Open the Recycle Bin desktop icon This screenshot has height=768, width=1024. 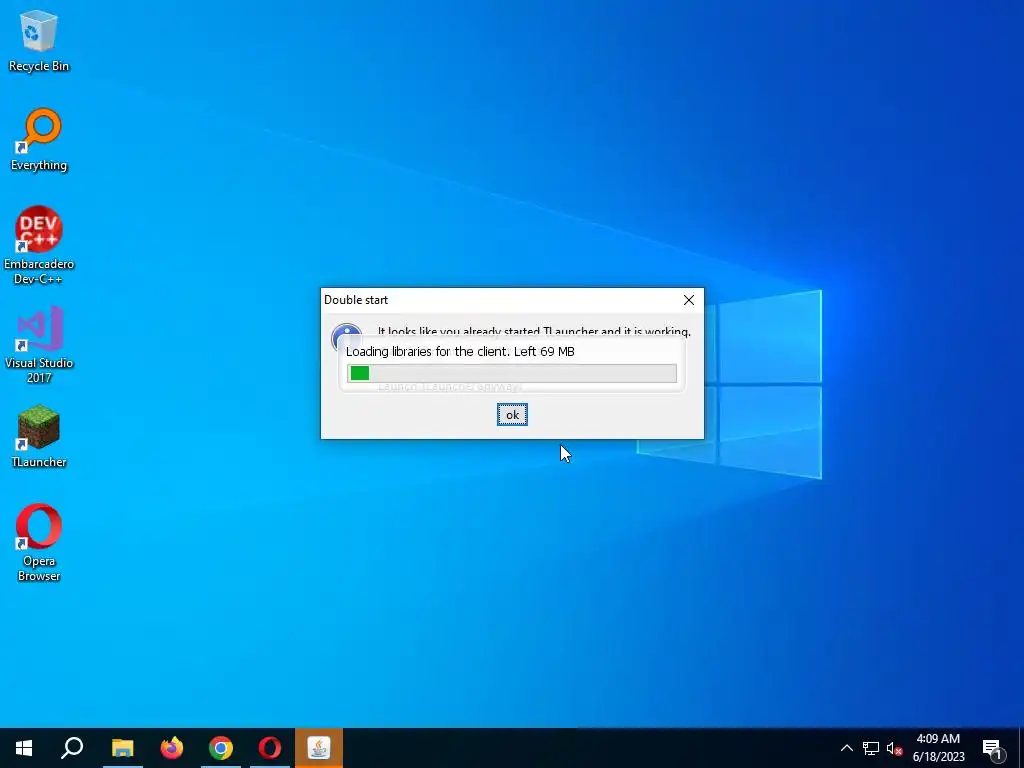coord(39,40)
